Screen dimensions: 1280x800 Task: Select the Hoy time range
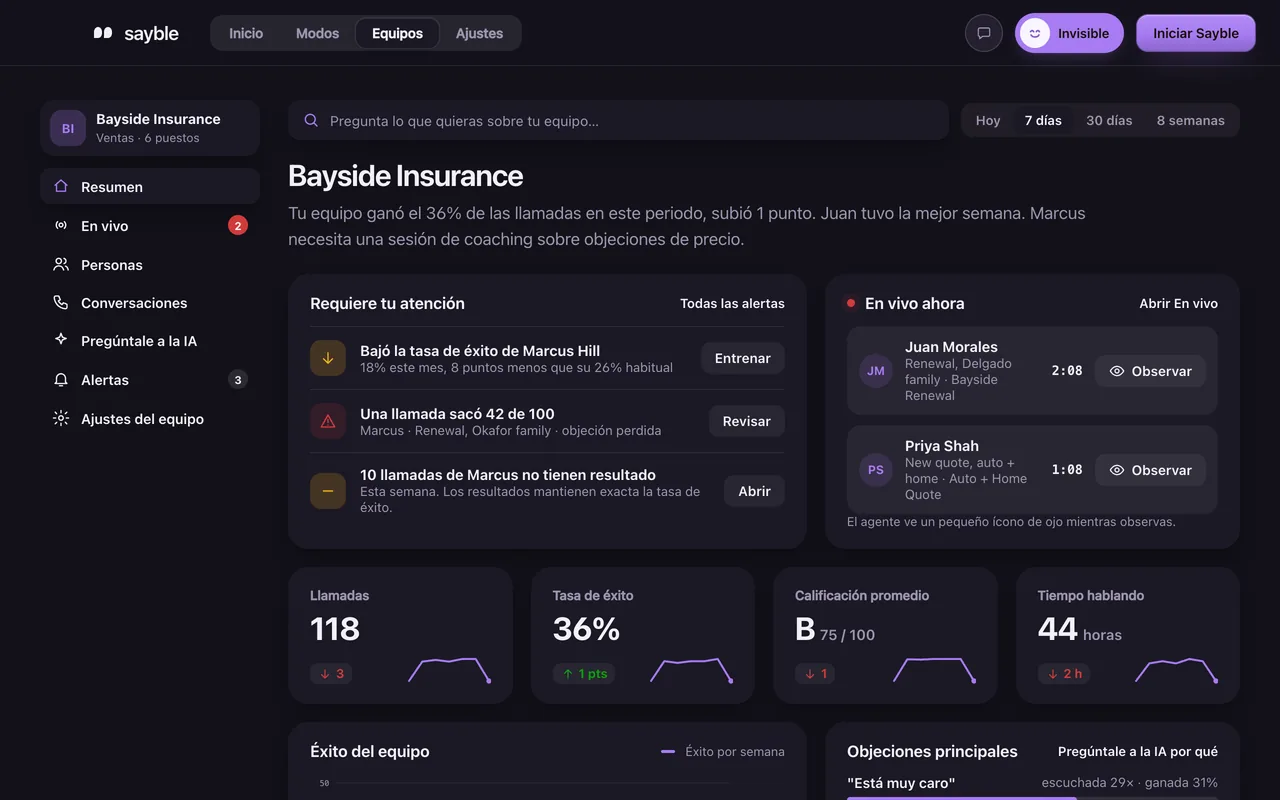tap(988, 120)
